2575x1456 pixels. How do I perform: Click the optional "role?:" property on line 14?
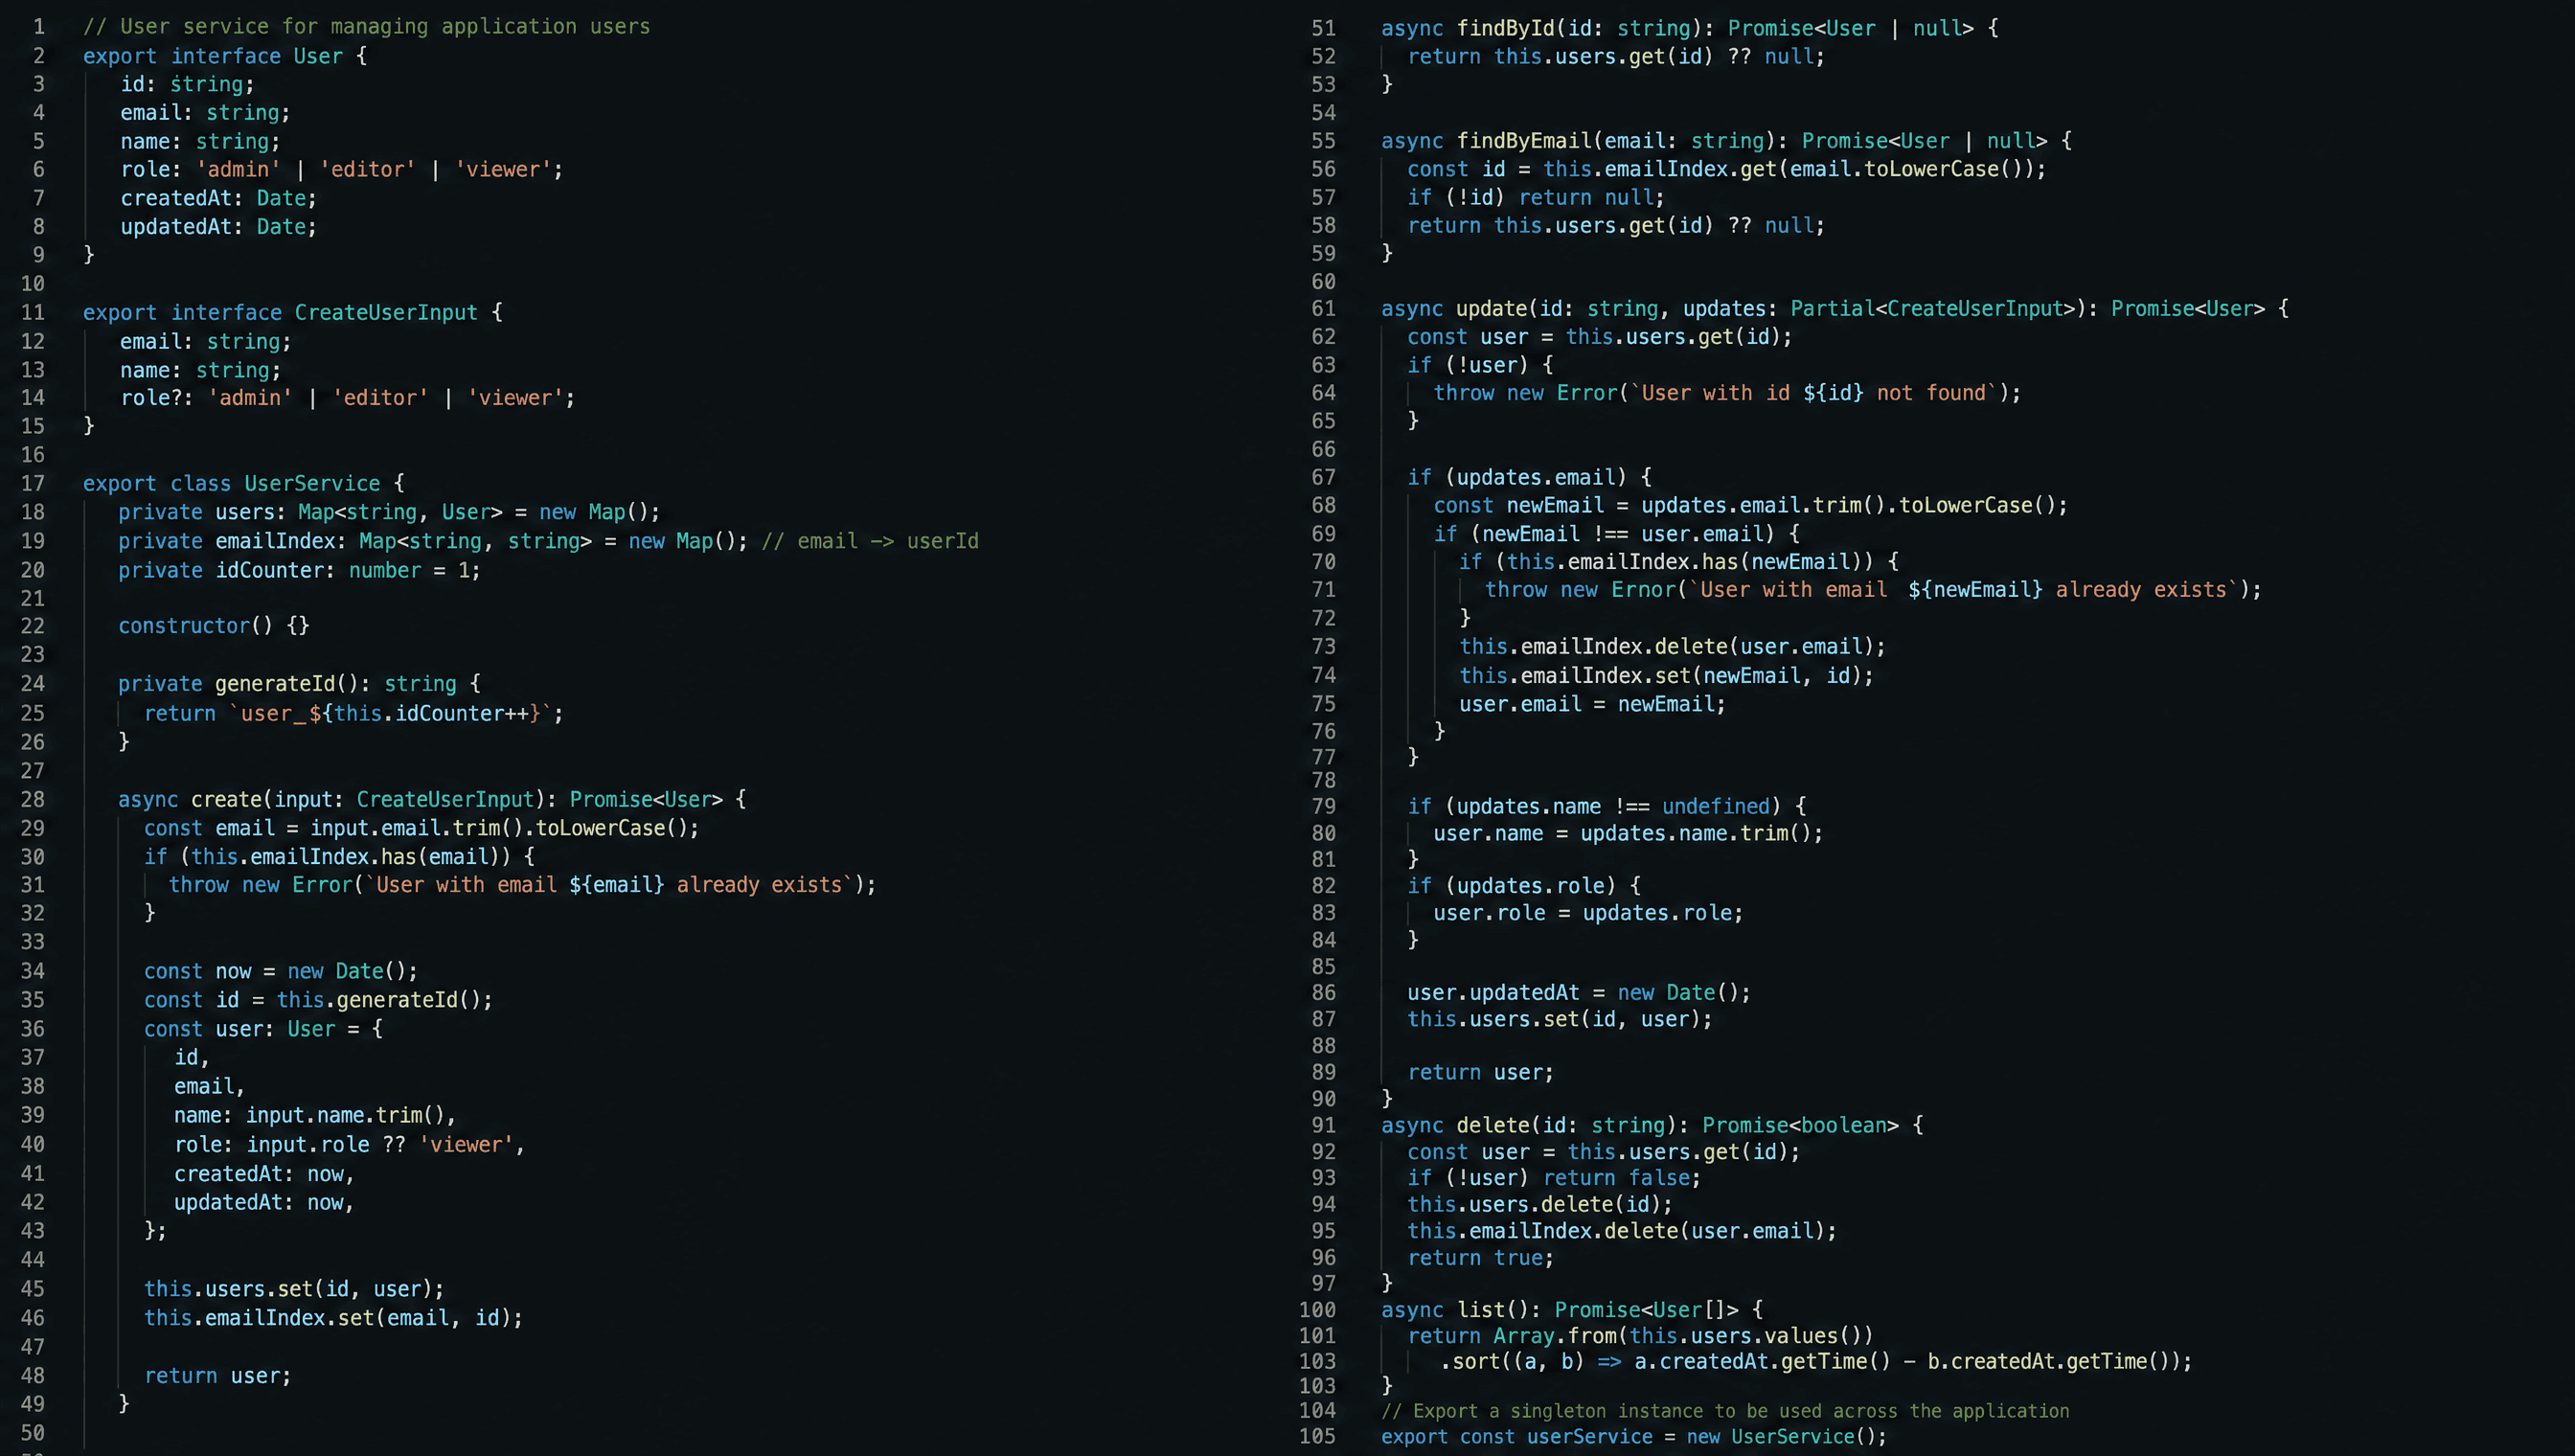[x=157, y=398]
